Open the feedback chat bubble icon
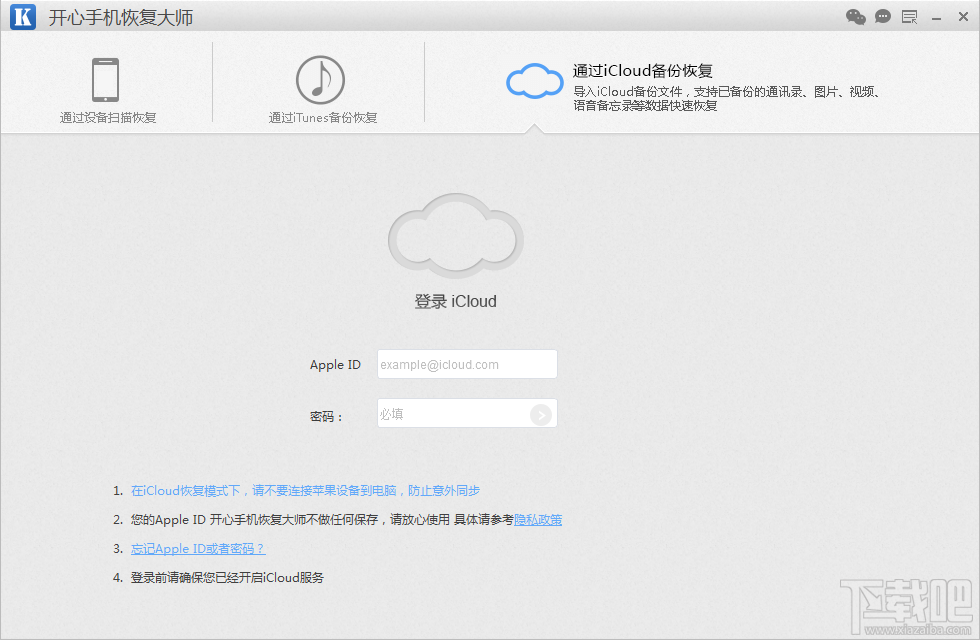Screen dimensions: 980x640 pos(883,16)
